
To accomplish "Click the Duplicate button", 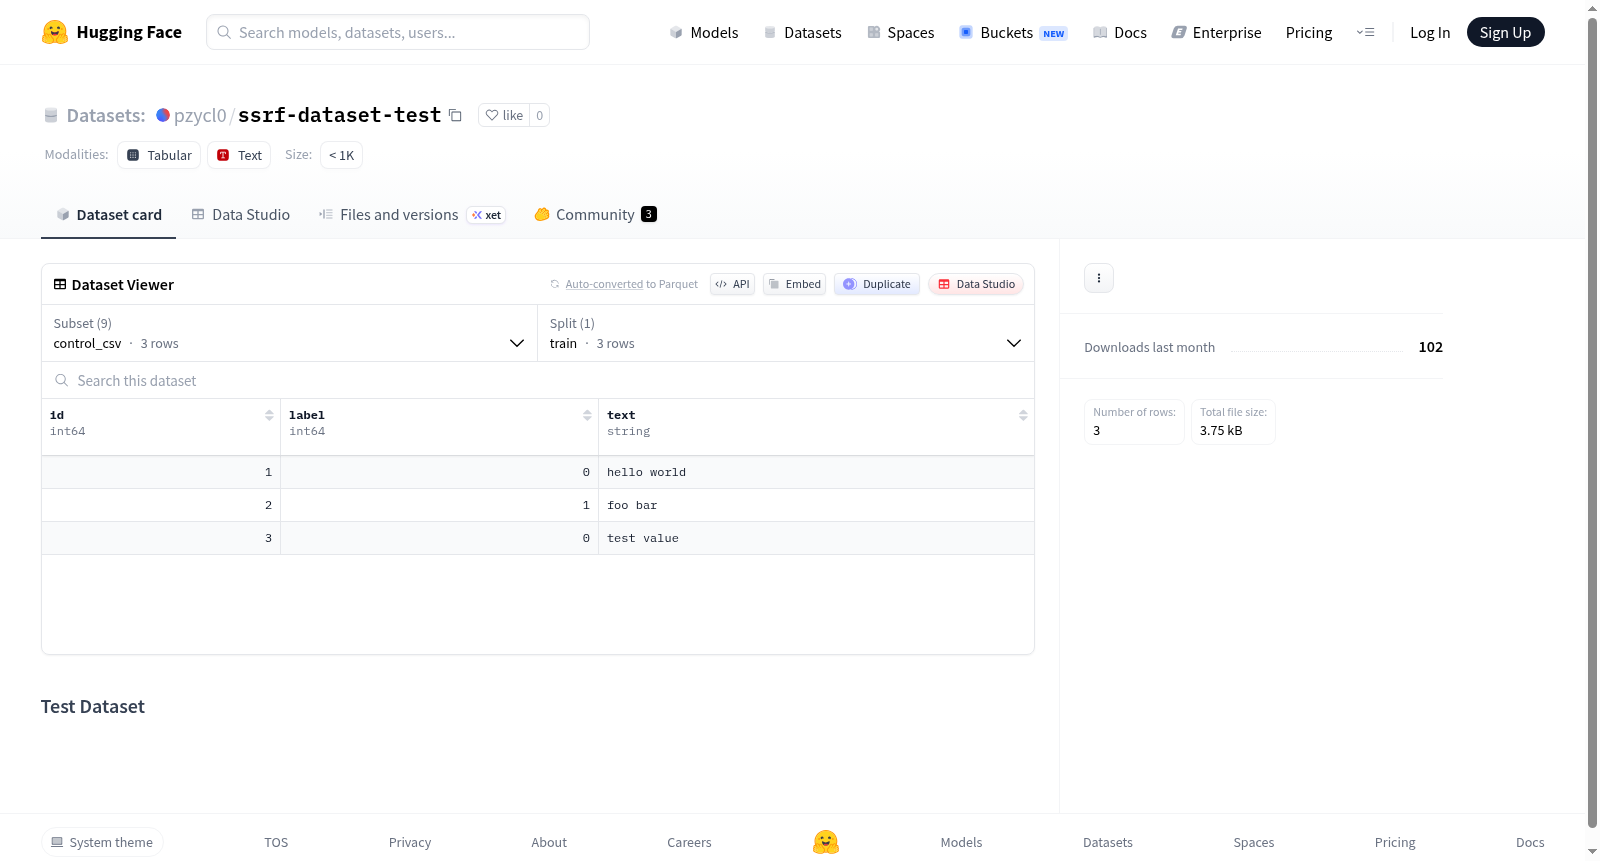I will pos(877,284).
